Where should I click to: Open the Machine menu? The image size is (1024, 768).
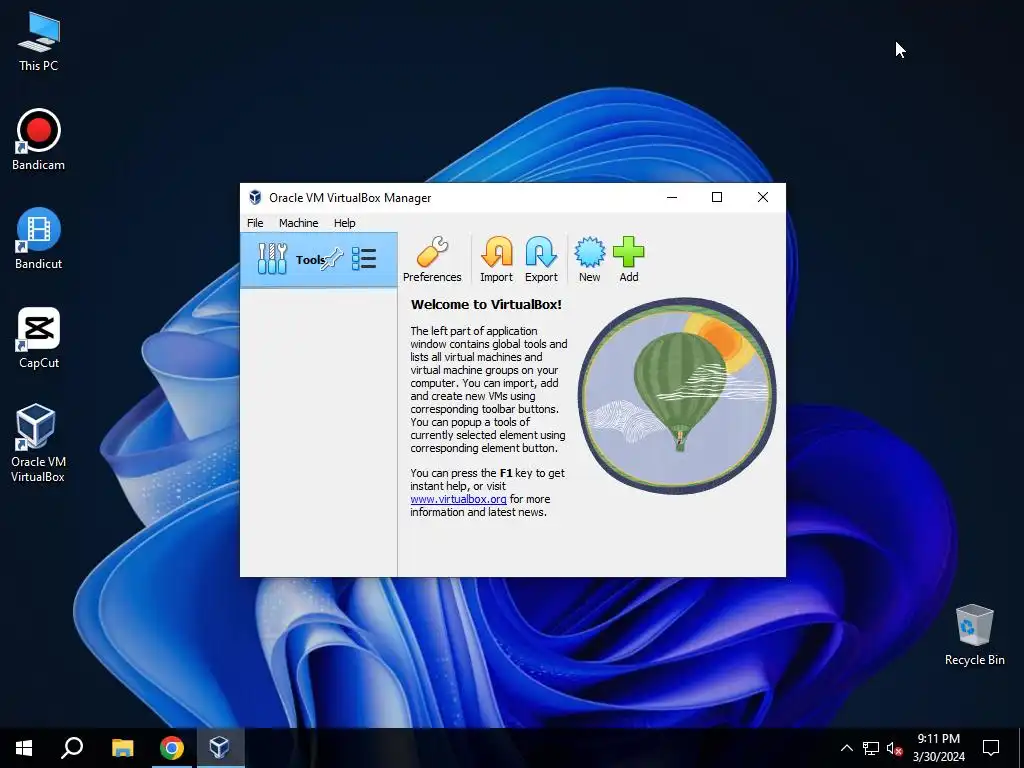[298, 223]
